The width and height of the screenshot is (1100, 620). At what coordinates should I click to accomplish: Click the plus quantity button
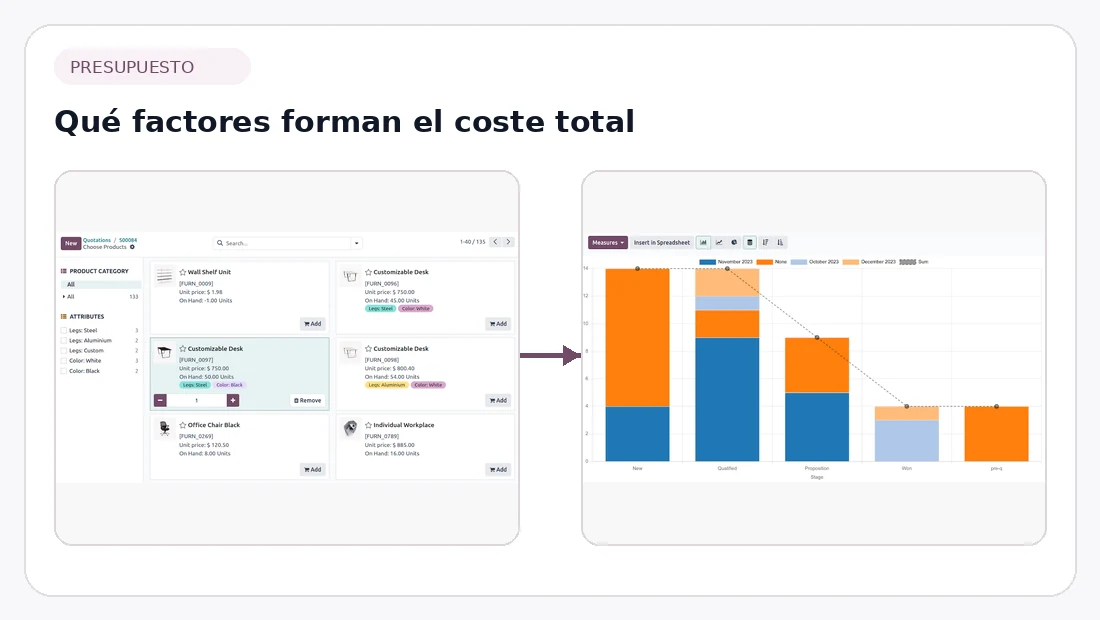tap(233, 400)
